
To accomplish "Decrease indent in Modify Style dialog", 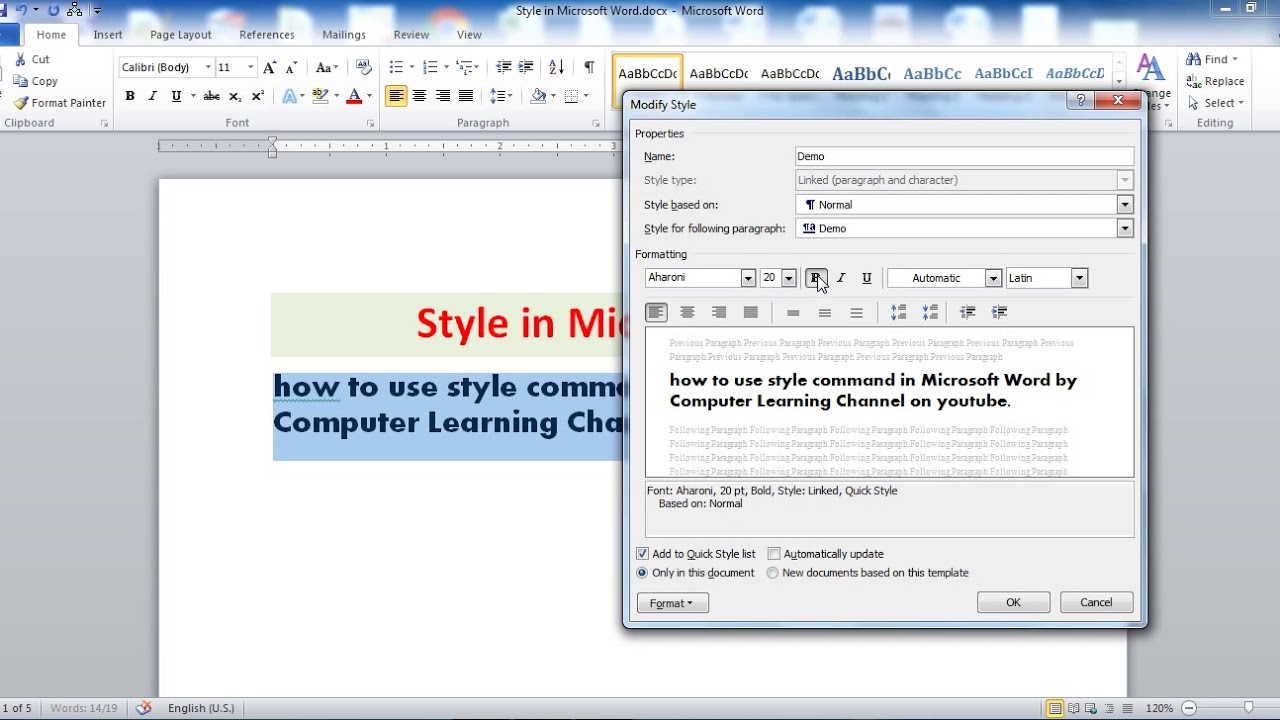I will pos(968,313).
